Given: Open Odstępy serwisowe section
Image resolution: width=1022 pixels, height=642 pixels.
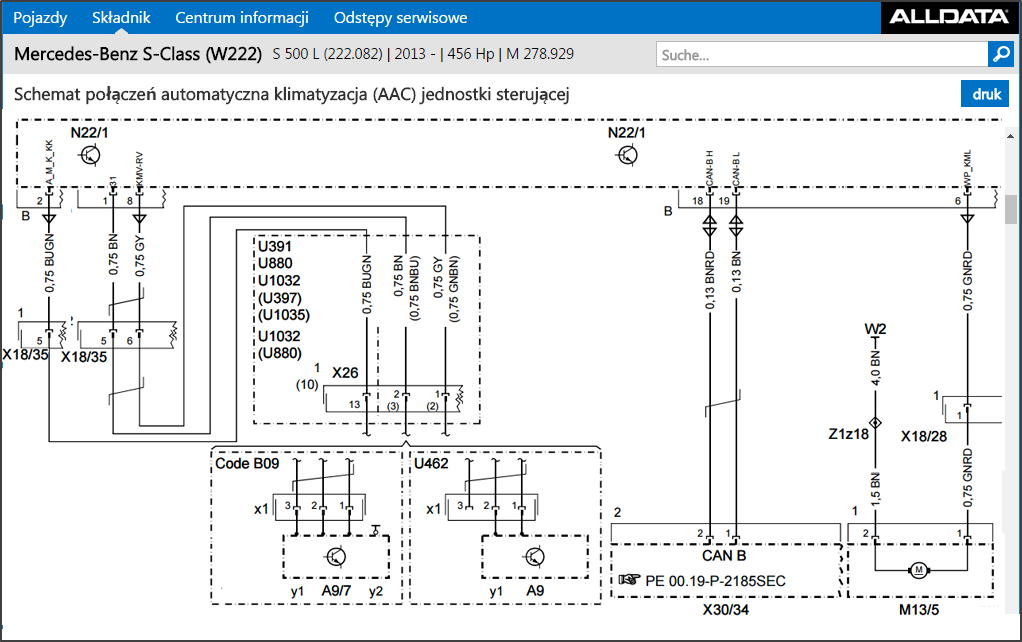Looking at the screenshot, I should [x=400, y=18].
